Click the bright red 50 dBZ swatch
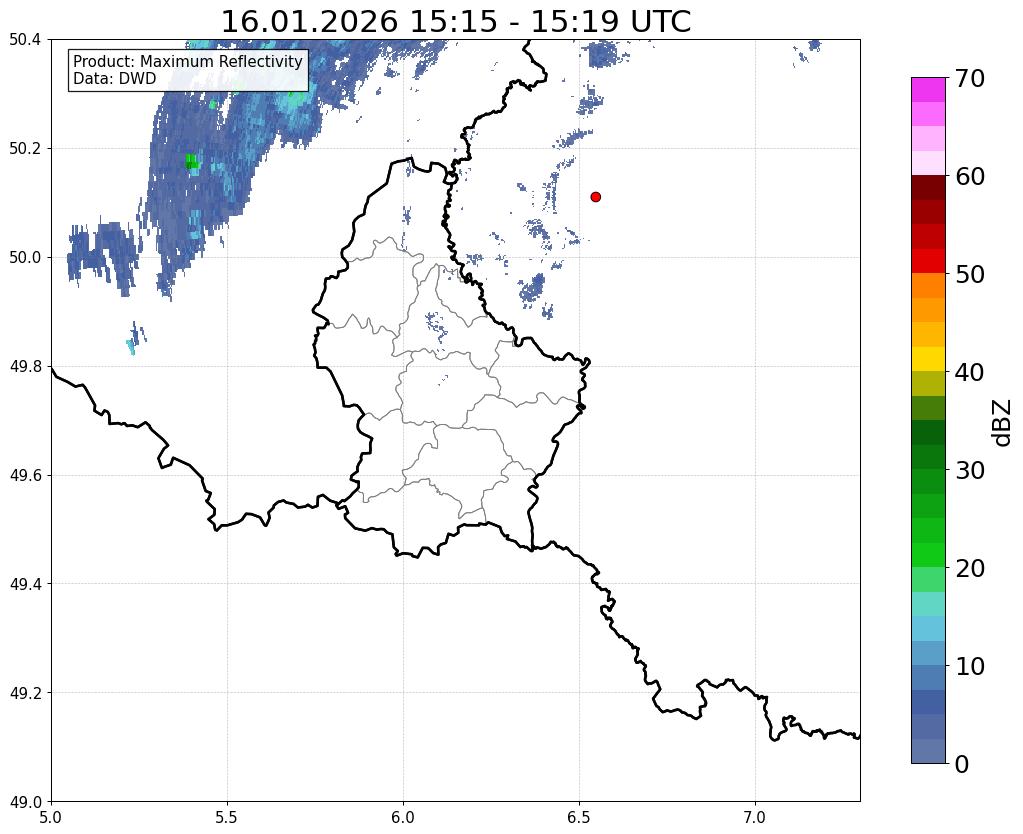This screenshot has width=1023, height=834. [x=928, y=262]
